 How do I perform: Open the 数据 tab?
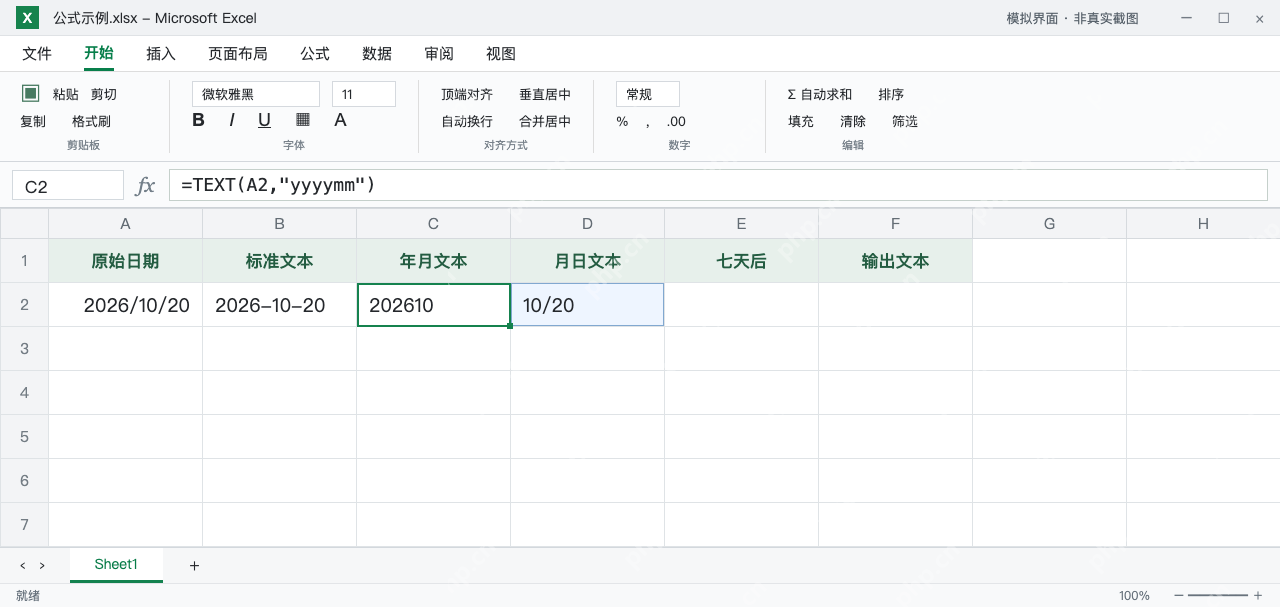pos(377,54)
